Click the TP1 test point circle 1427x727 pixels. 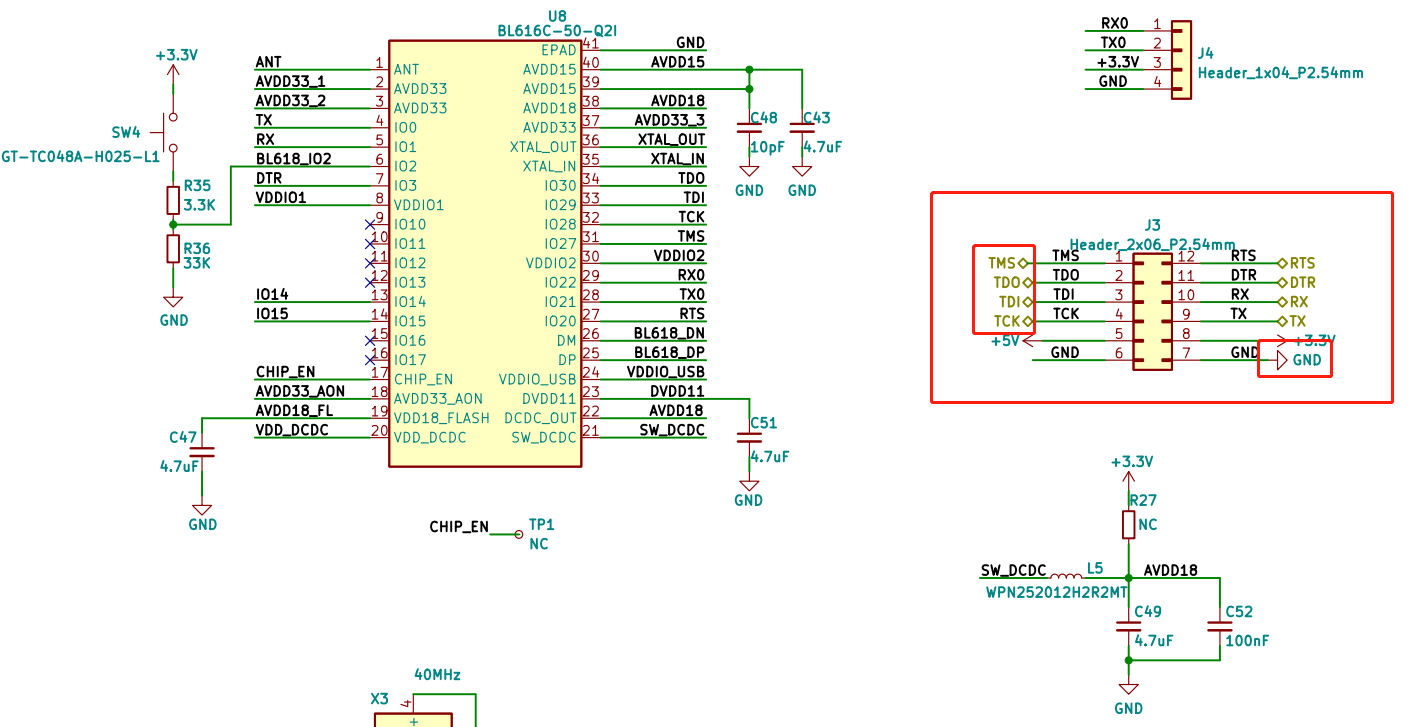pyautogui.click(x=518, y=534)
